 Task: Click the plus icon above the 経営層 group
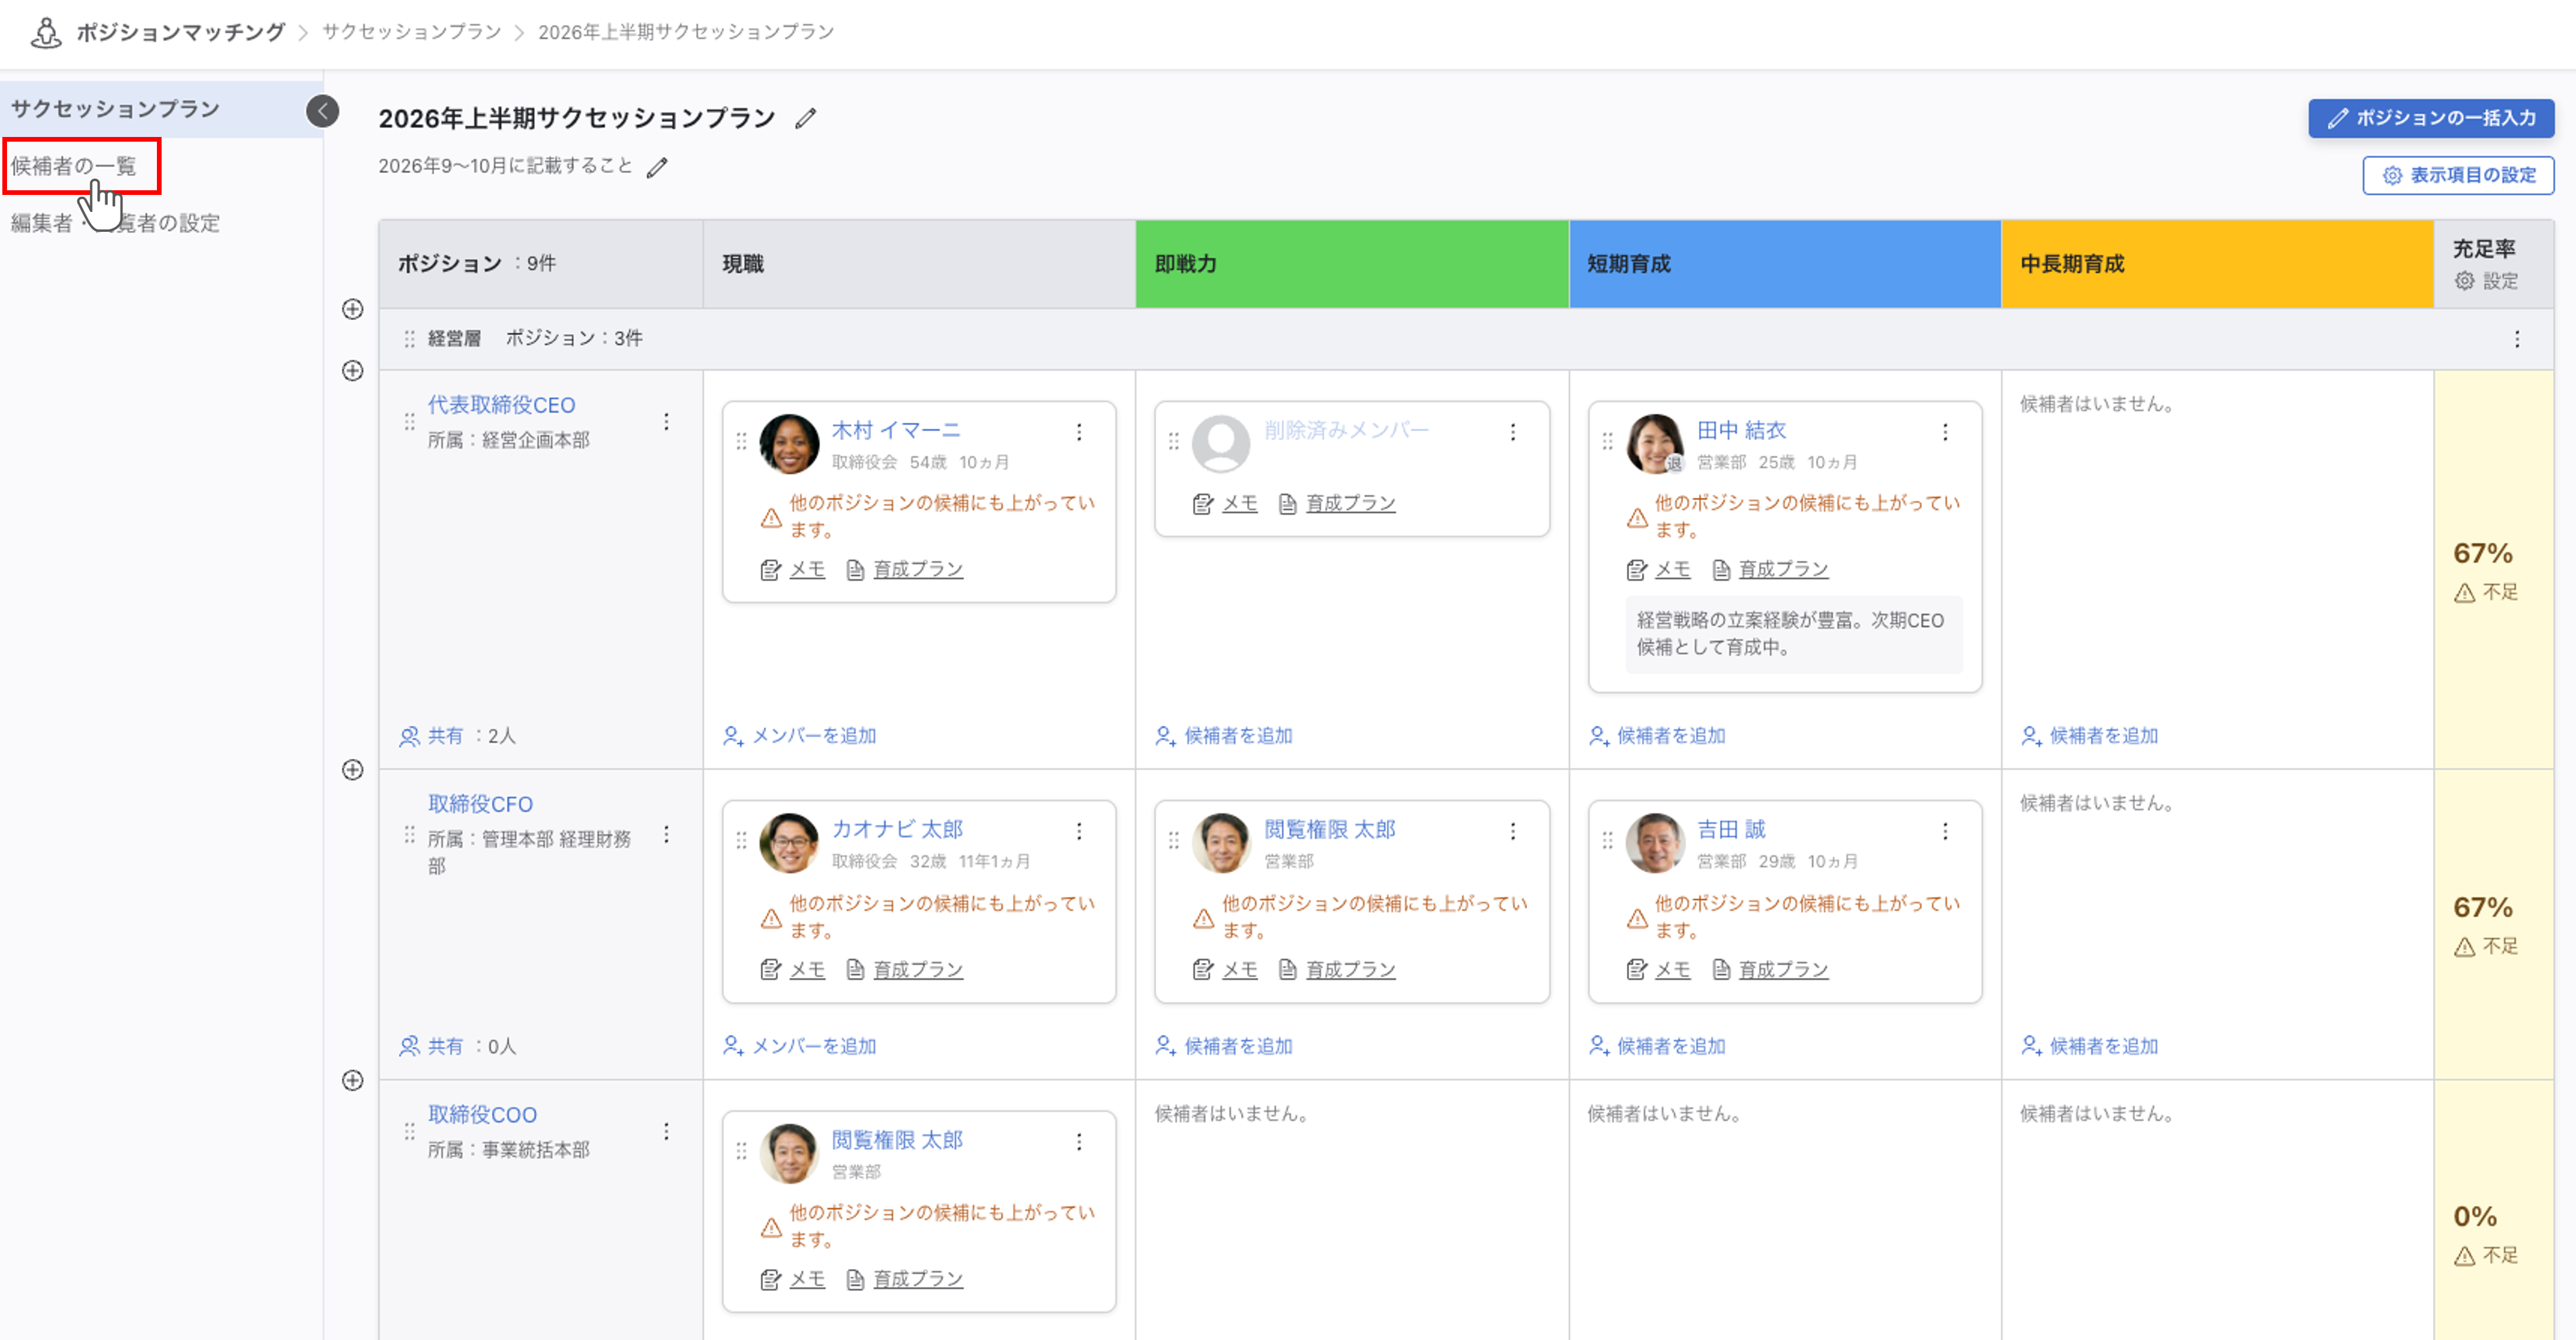(352, 309)
